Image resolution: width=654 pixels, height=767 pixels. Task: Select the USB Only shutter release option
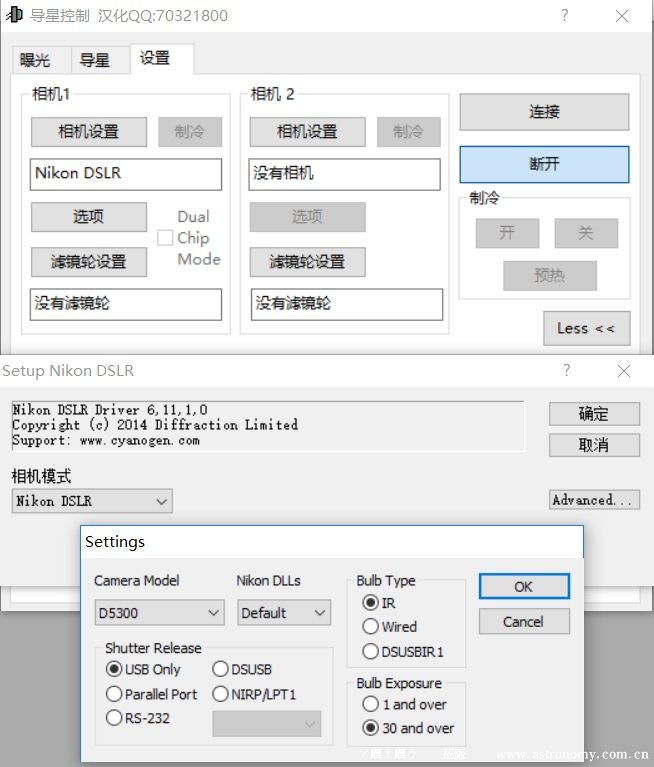click(x=115, y=669)
